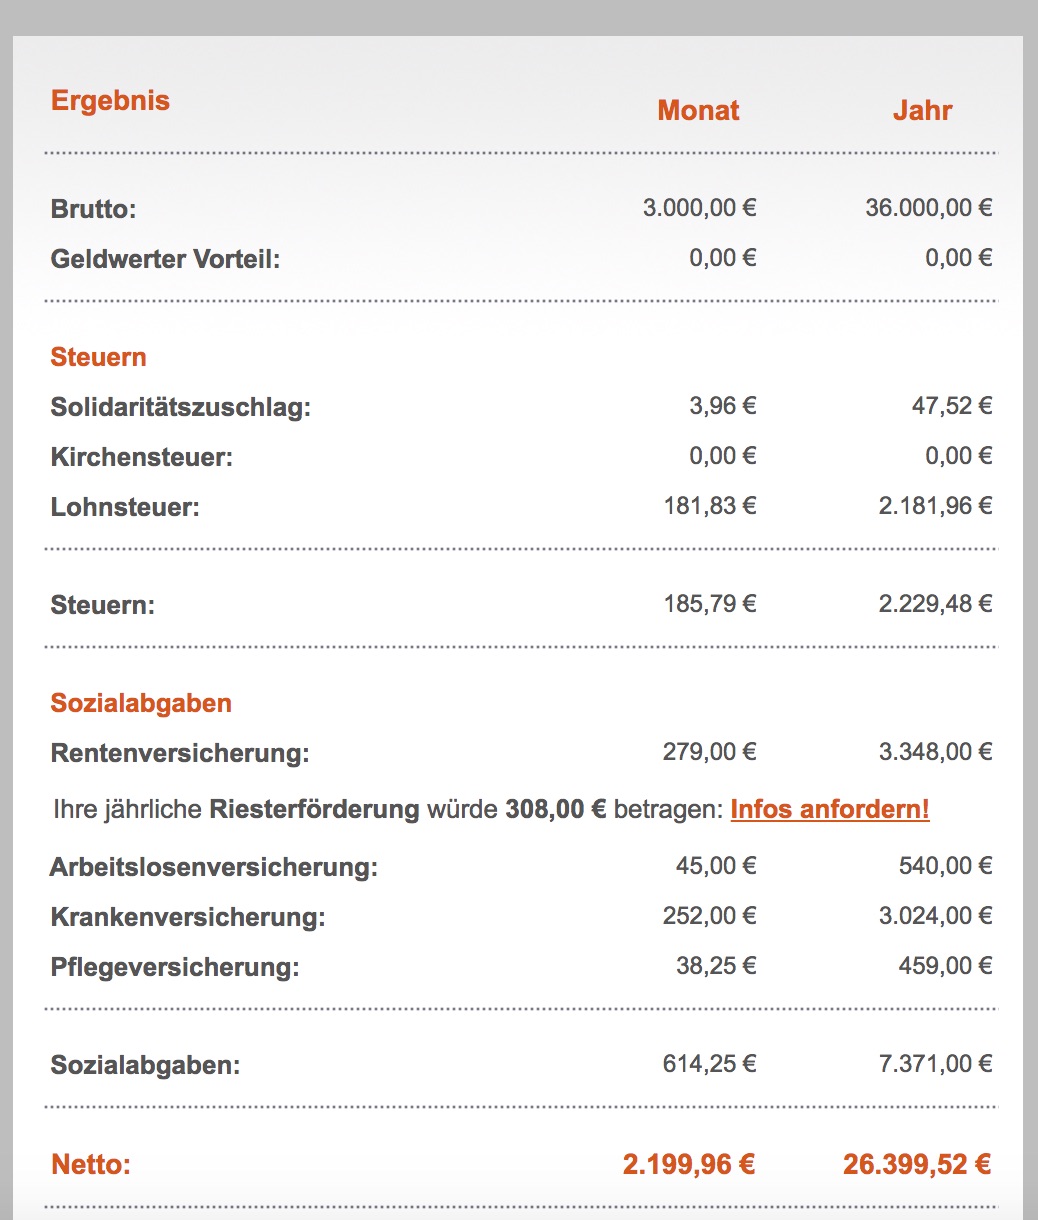Click the Lohnsteuer yearly value 2.181,96 €
The image size is (1038, 1220).
pos(936,506)
